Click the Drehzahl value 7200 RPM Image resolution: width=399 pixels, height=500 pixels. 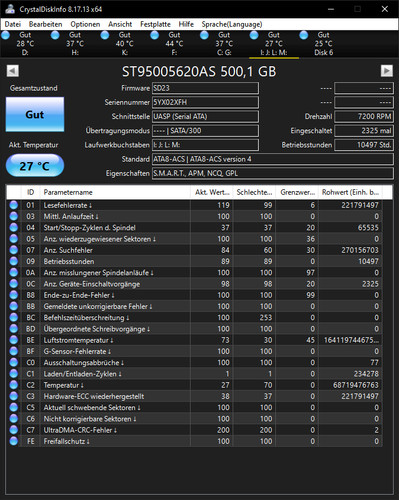(364, 117)
